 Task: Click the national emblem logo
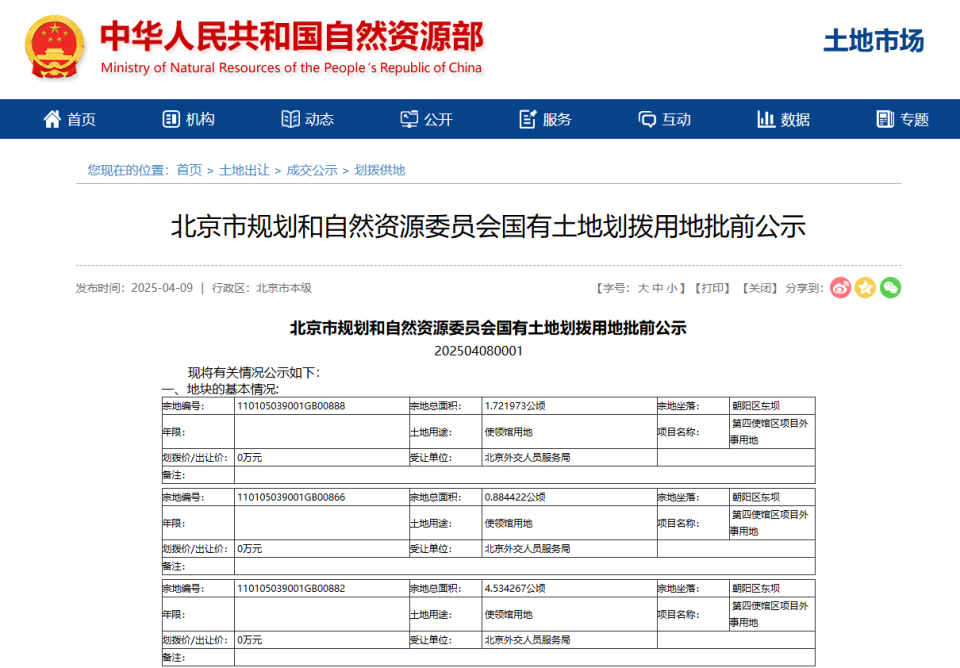54,47
